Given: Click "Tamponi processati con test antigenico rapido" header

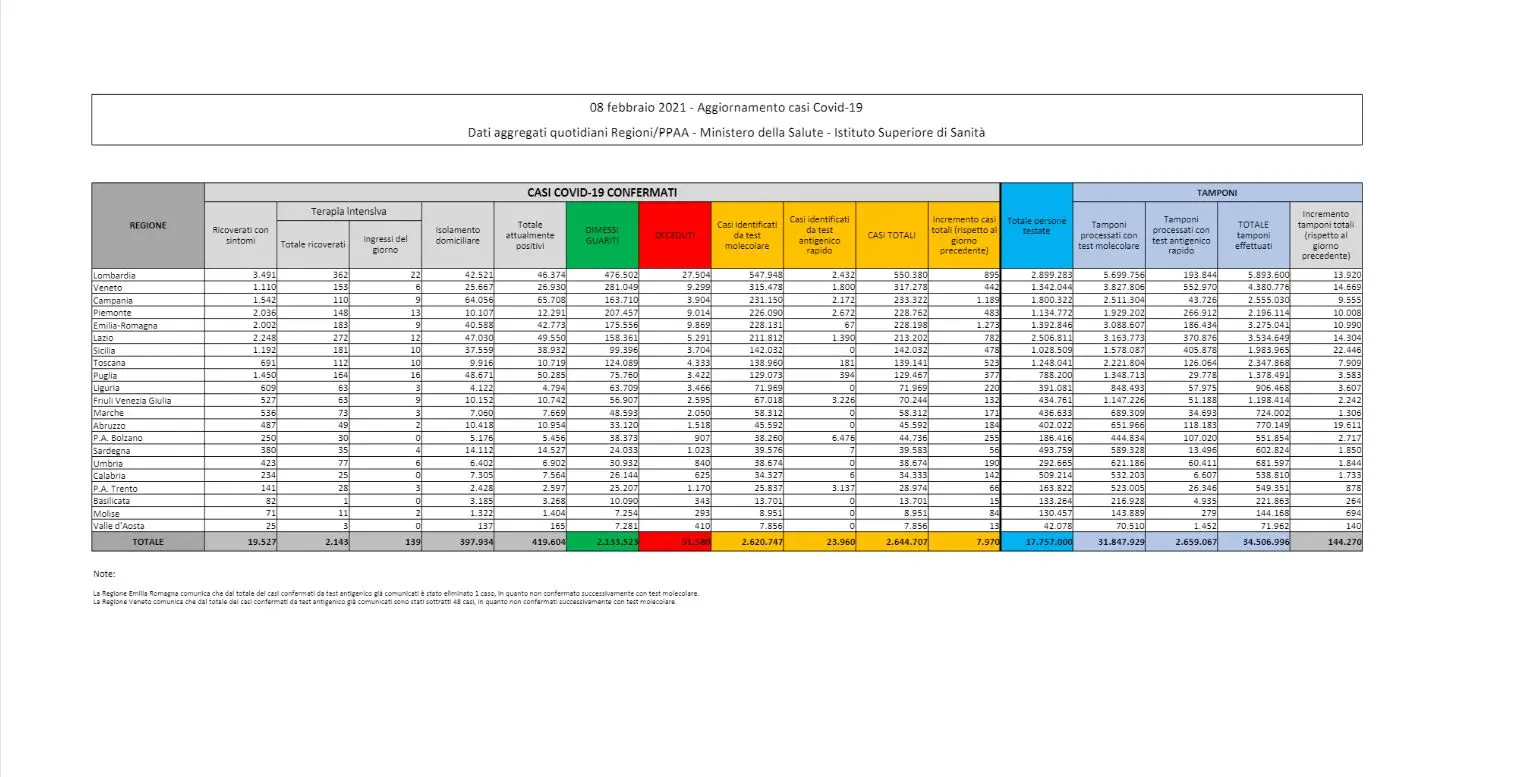Looking at the screenshot, I should 1181,234.
